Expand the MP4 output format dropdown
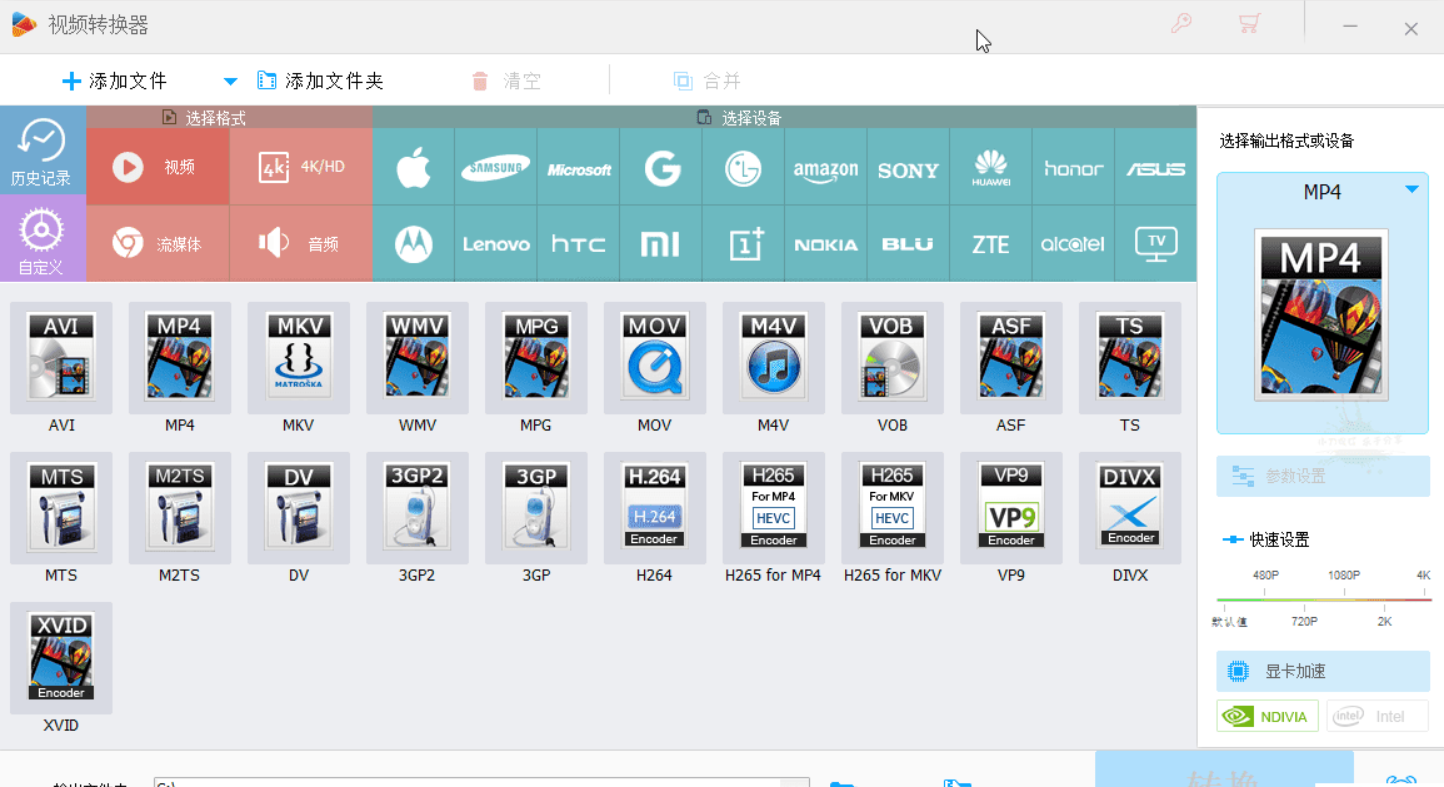The height and width of the screenshot is (787, 1444). (x=1412, y=190)
